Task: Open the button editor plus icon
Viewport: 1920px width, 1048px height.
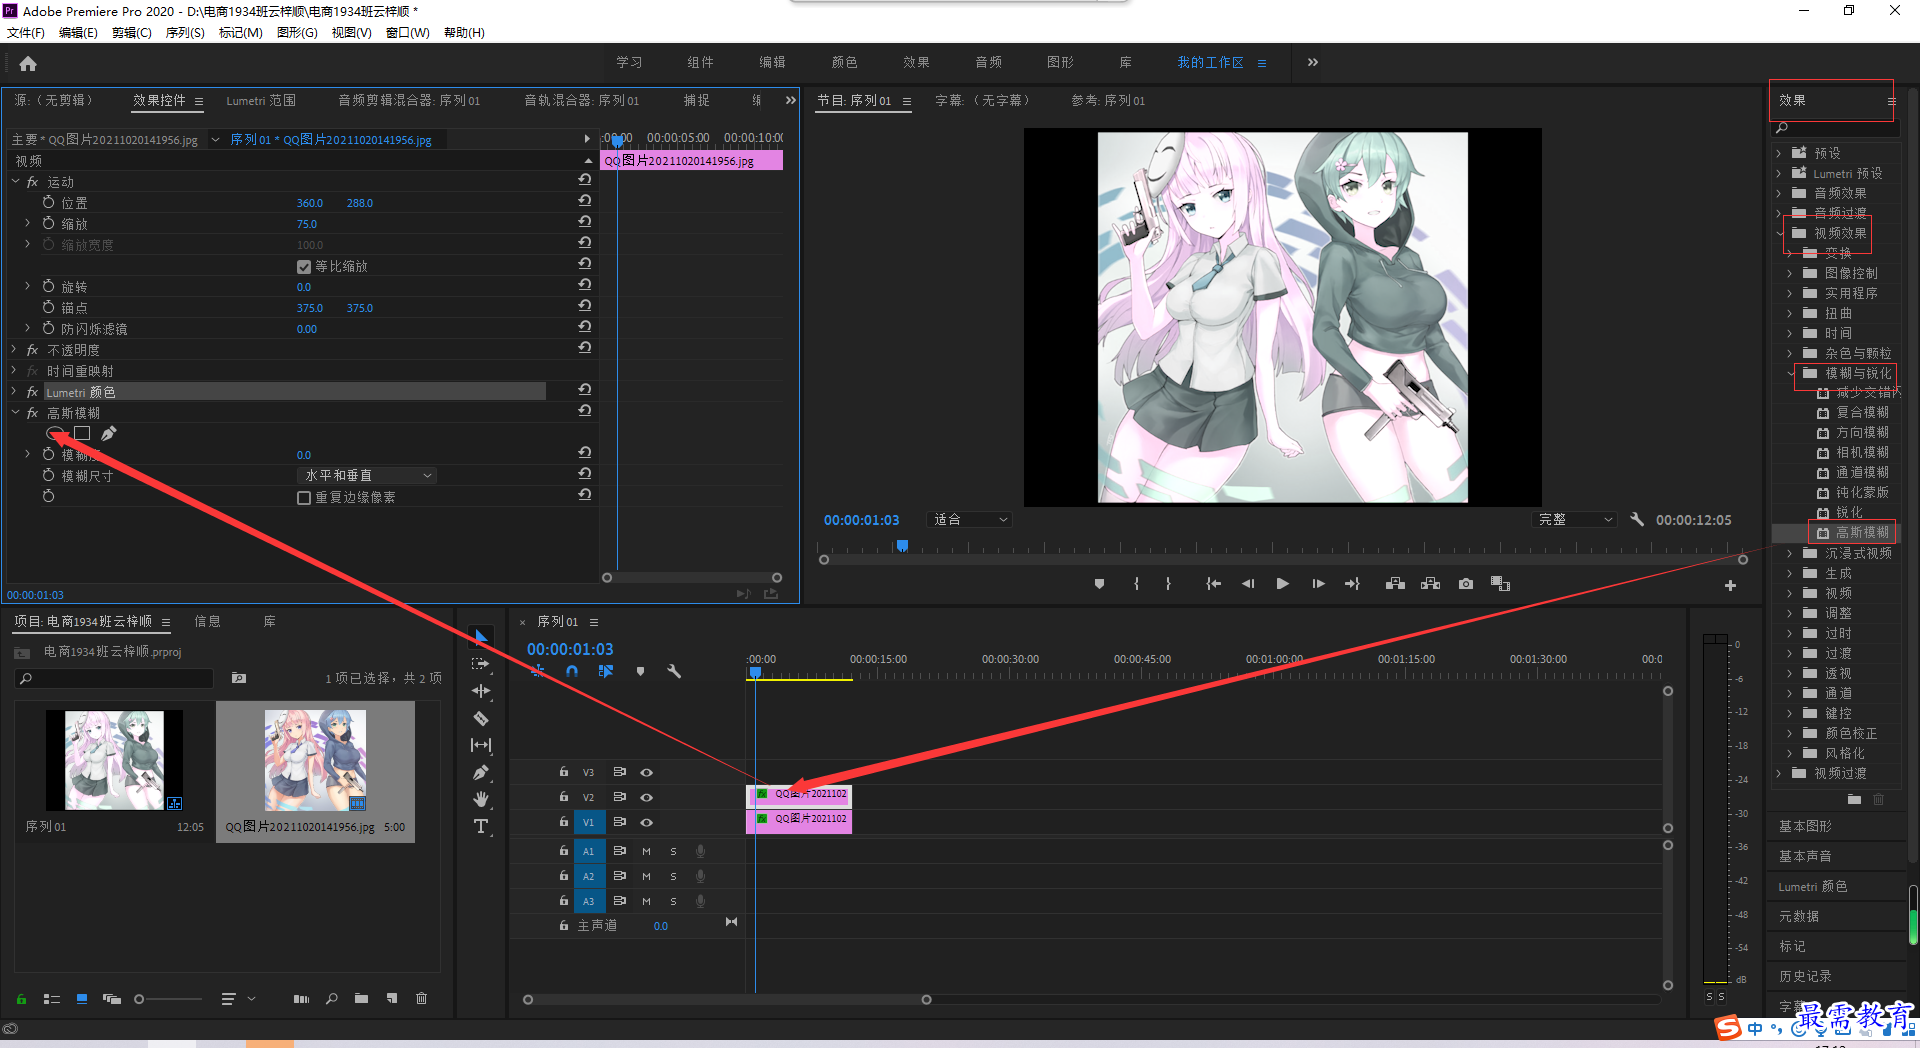Action: (x=1730, y=586)
